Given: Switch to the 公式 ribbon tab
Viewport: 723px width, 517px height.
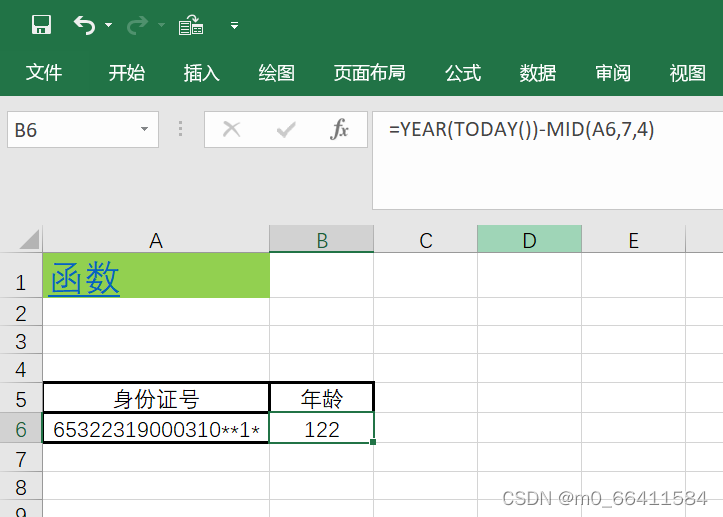Looking at the screenshot, I should click(463, 73).
